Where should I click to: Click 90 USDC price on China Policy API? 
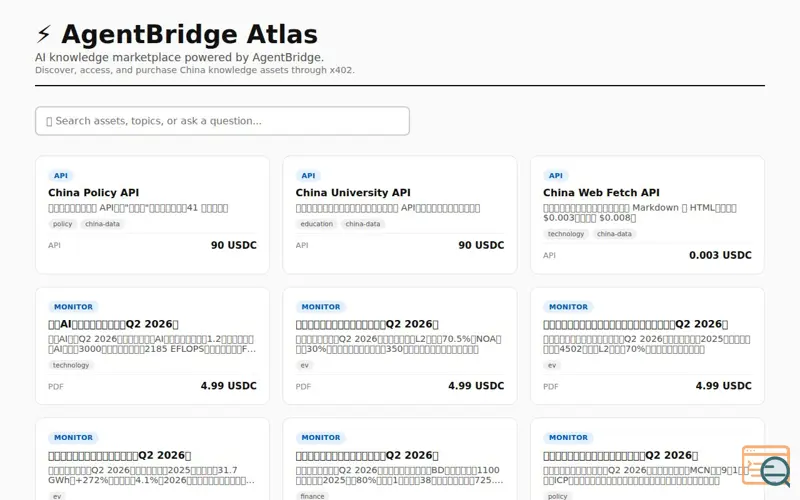pyautogui.click(x=234, y=245)
